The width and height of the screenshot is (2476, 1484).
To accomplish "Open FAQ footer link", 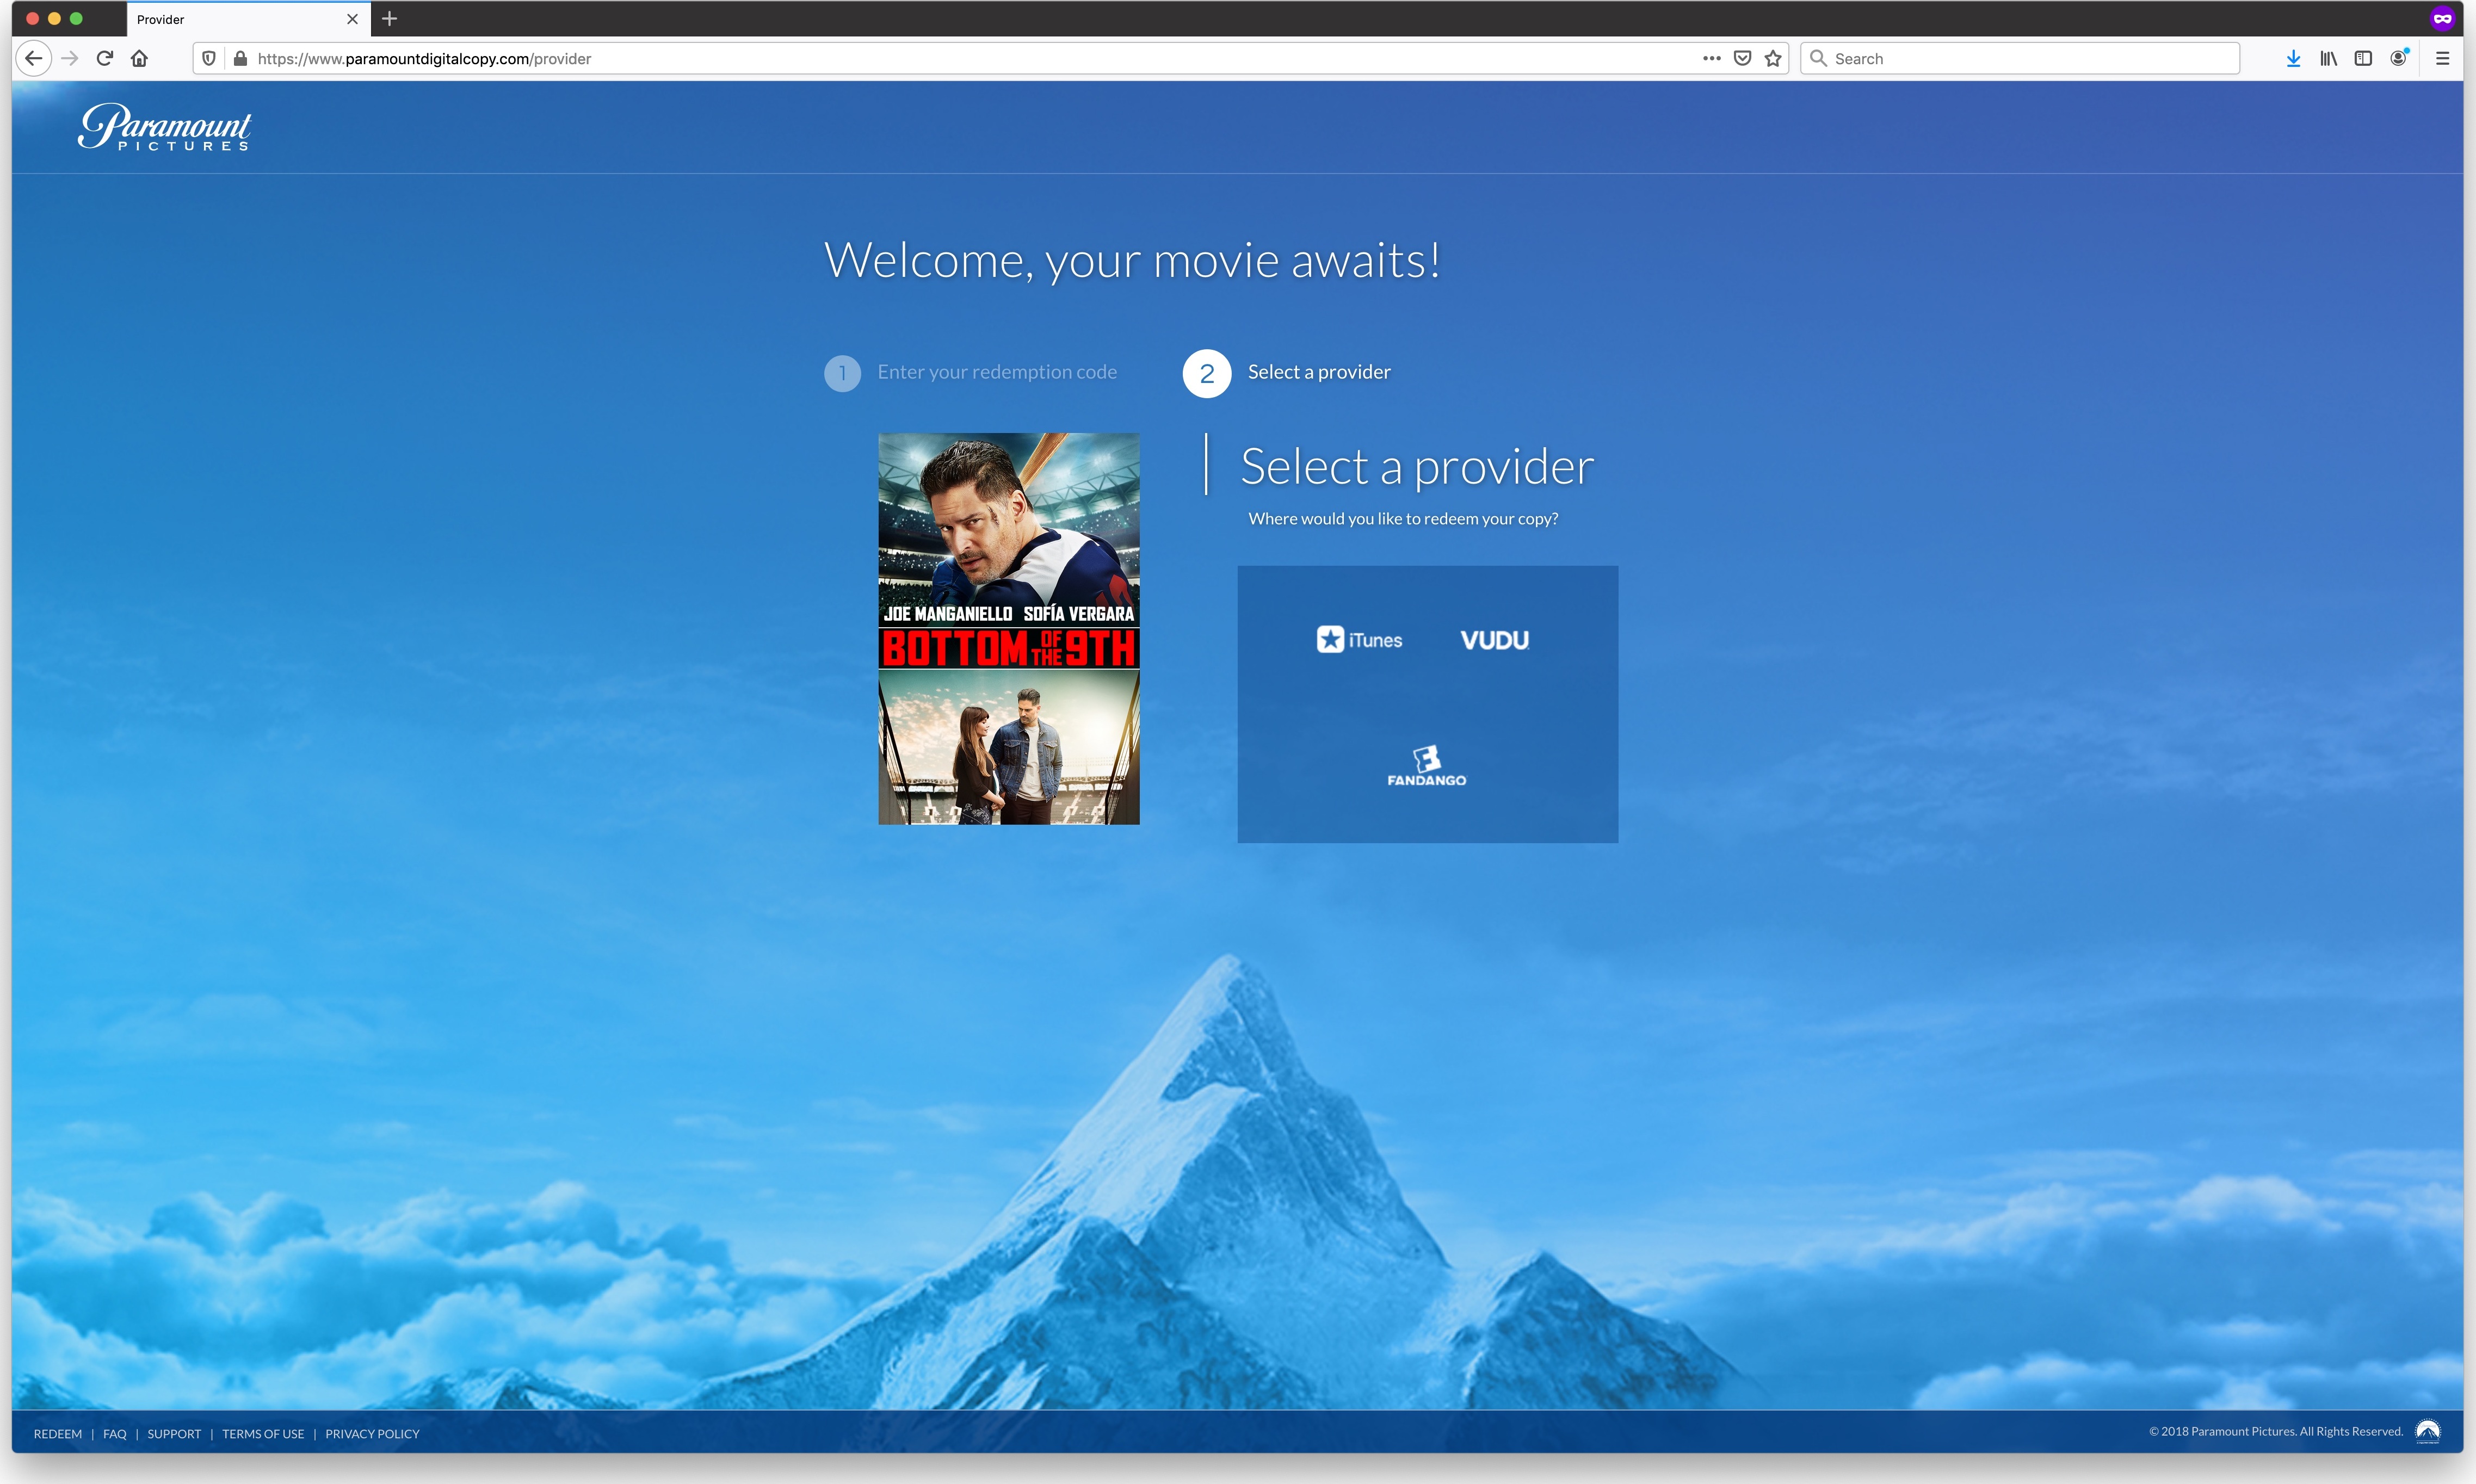I will click(115, 1433).
